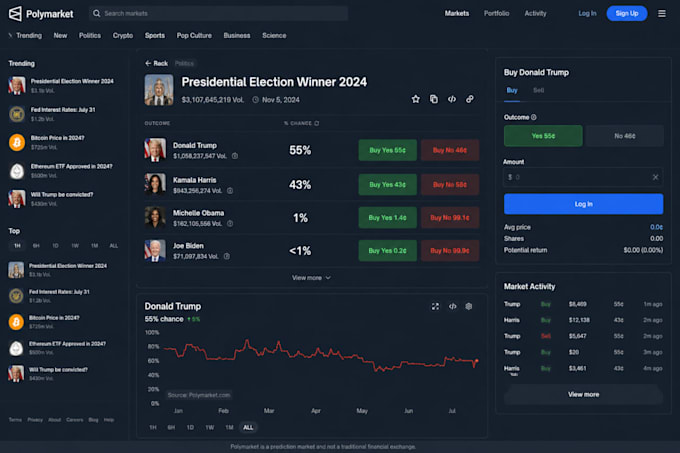This screenshot has height=453, width=680.
Task: Set chart range to 1W
Action: (210, 427)
